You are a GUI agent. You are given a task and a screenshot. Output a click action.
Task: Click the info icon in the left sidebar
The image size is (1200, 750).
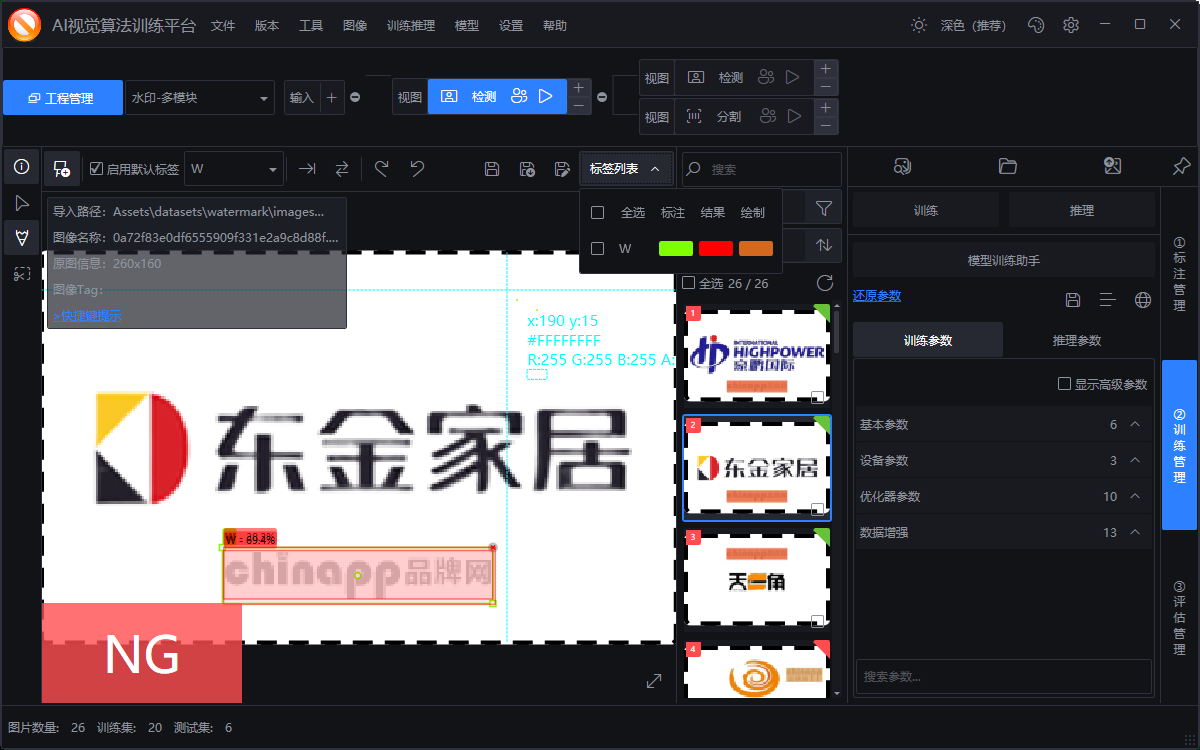tap(21, 167)
